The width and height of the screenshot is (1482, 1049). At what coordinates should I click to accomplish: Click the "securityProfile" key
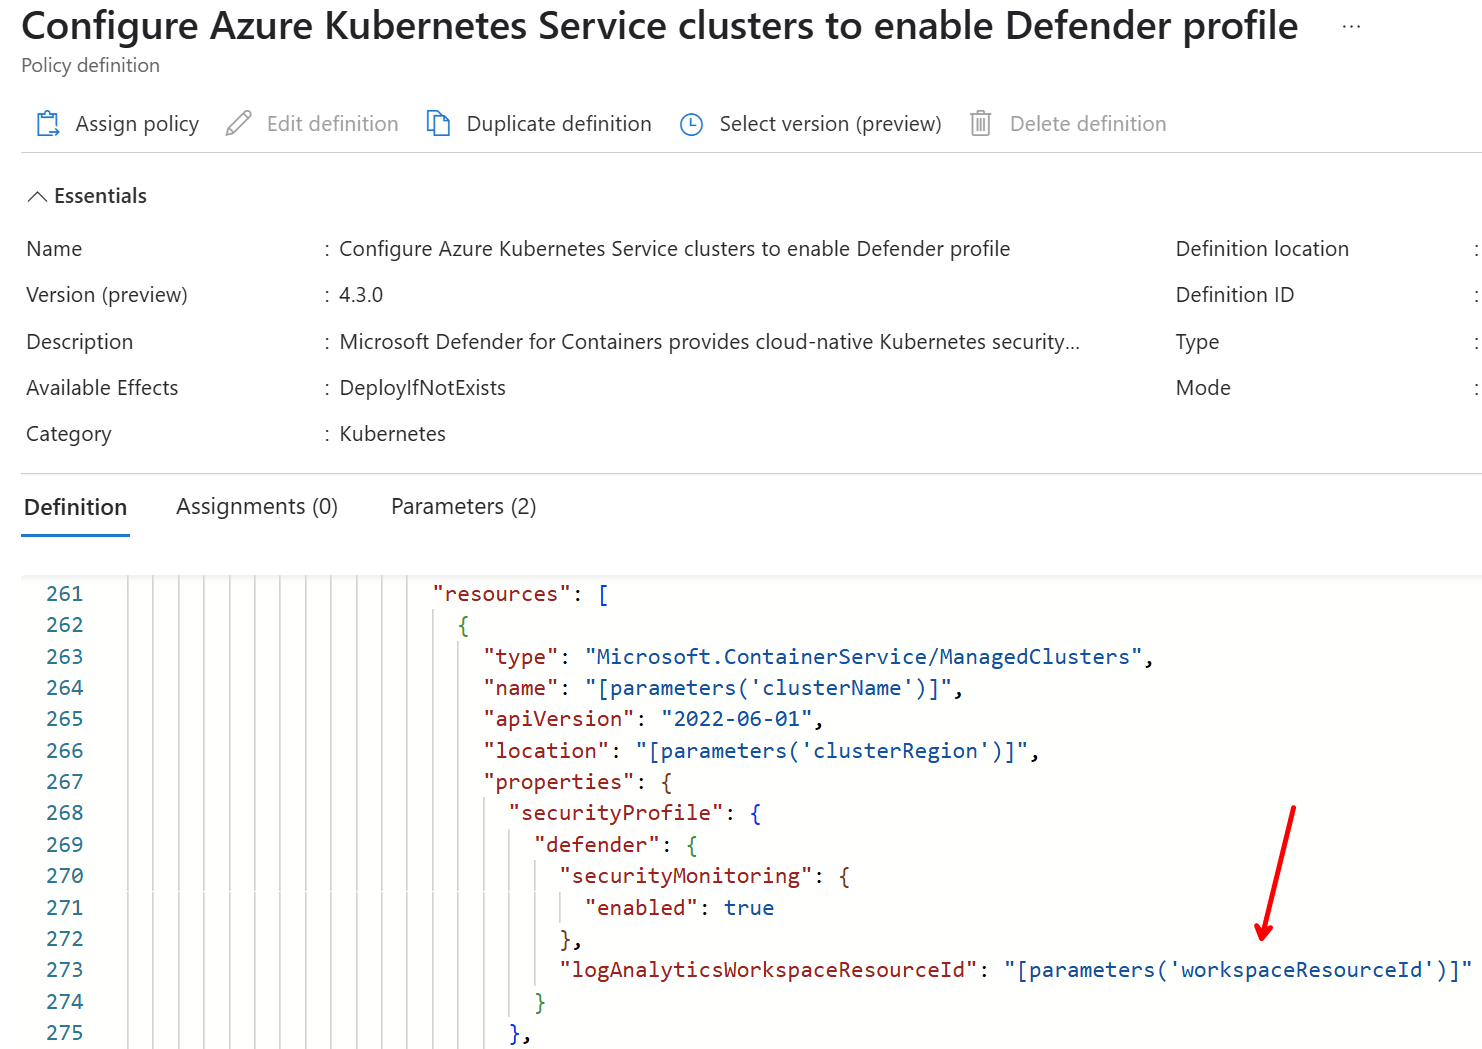tap(616, 813)
